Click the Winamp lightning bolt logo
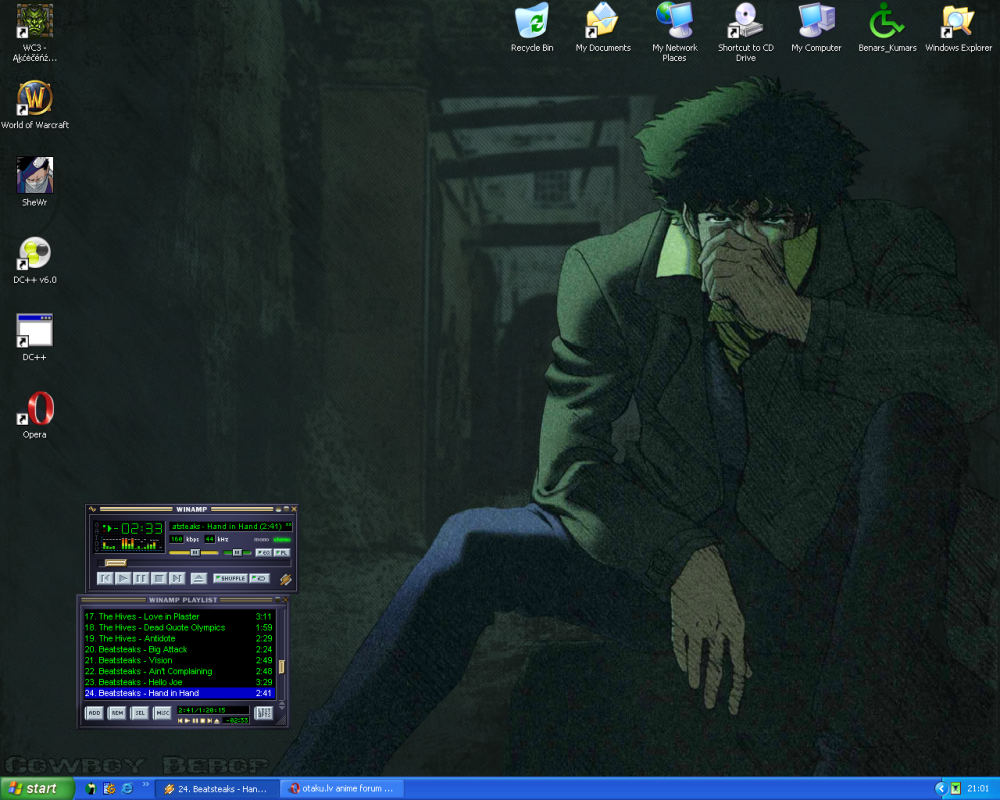The image size is (1000, 800). coord(285,580)
